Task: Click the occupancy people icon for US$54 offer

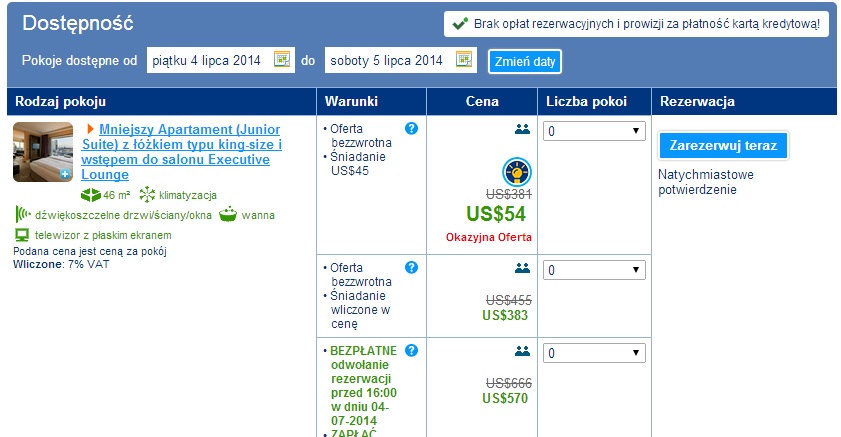Action: tap(522, 129)
